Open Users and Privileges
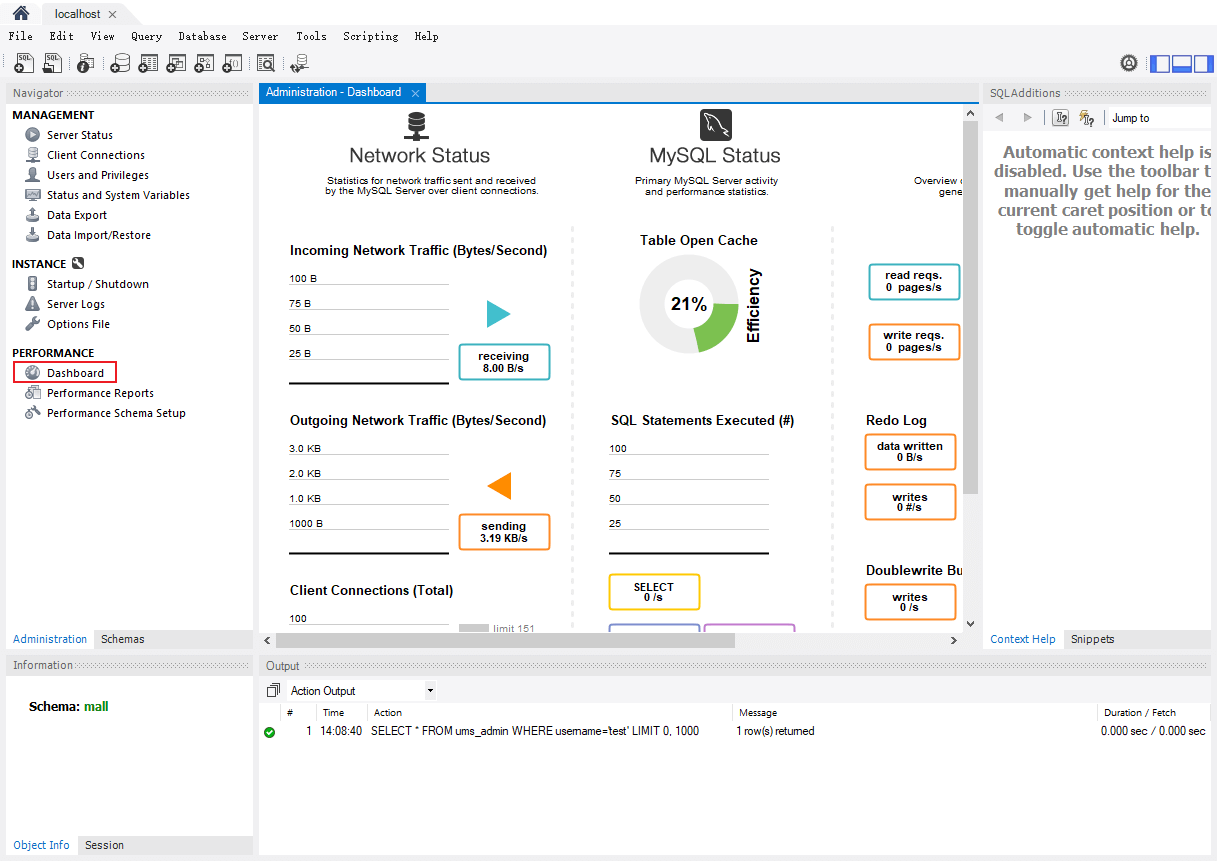1217x861 pixels. coord(98,175)
